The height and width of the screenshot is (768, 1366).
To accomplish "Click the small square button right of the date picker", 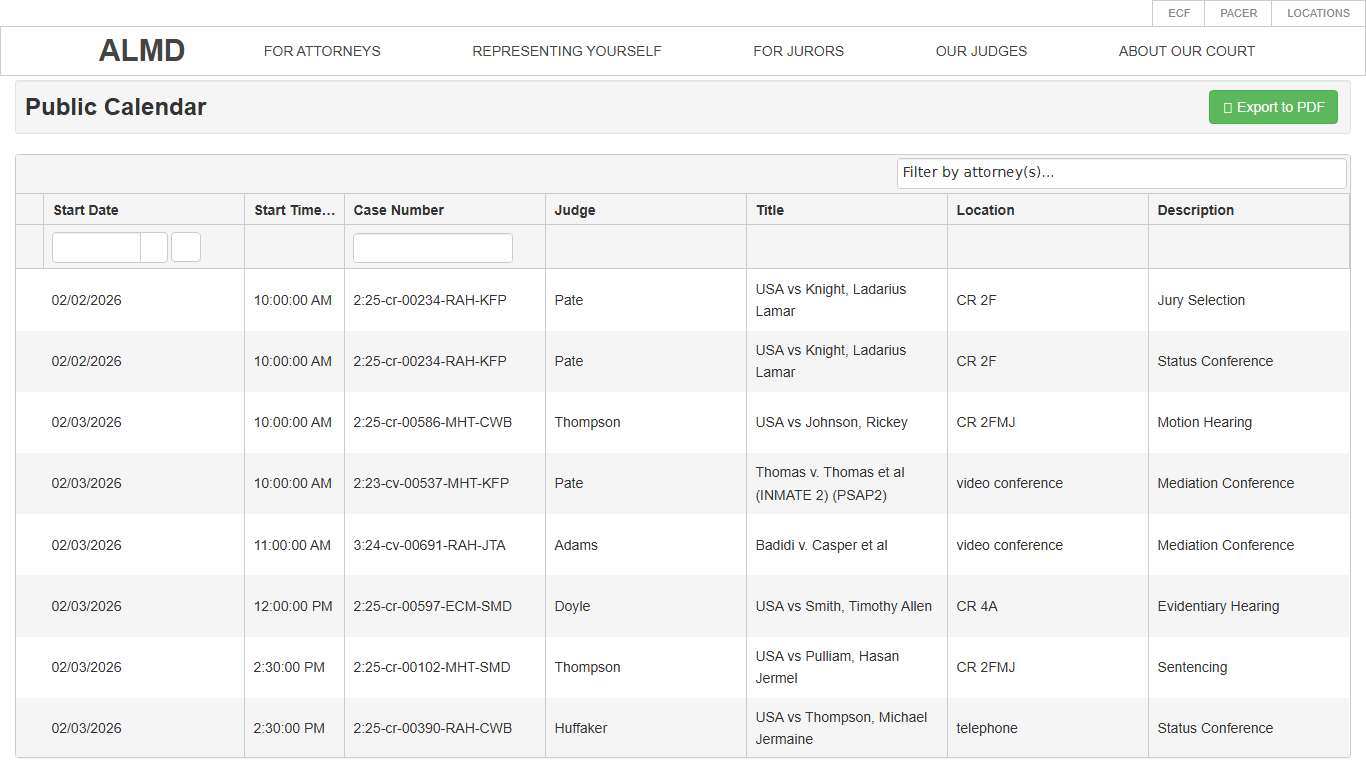I will point(186,247).
